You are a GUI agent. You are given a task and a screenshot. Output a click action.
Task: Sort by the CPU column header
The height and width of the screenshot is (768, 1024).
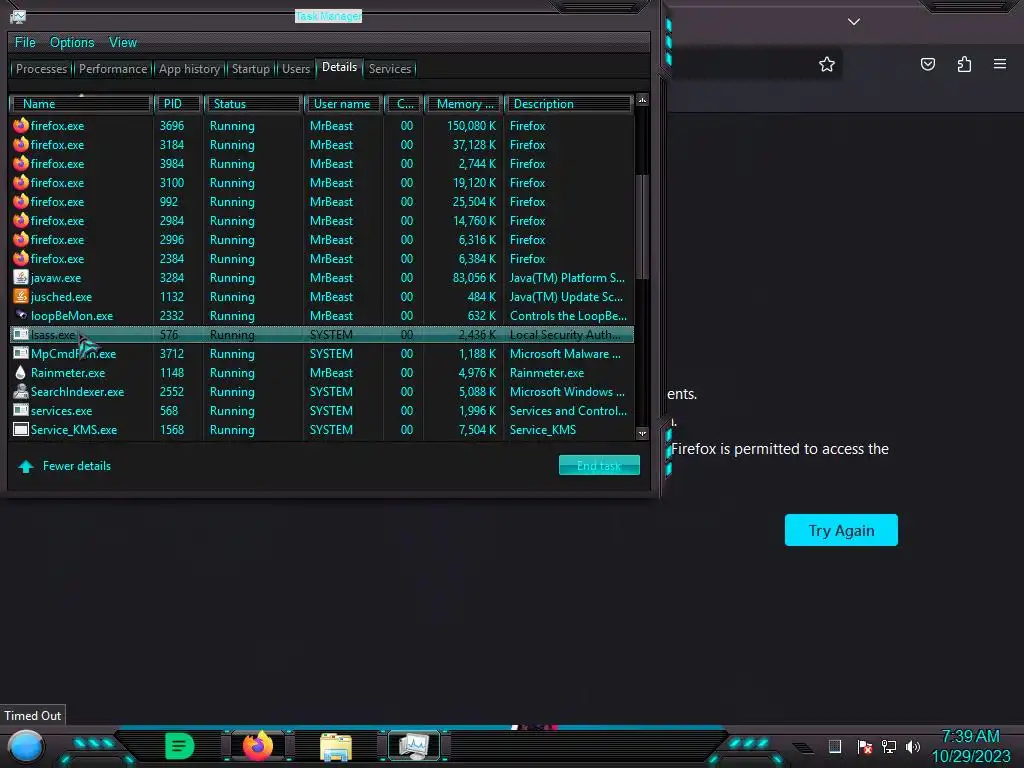(x=404, y=104)
